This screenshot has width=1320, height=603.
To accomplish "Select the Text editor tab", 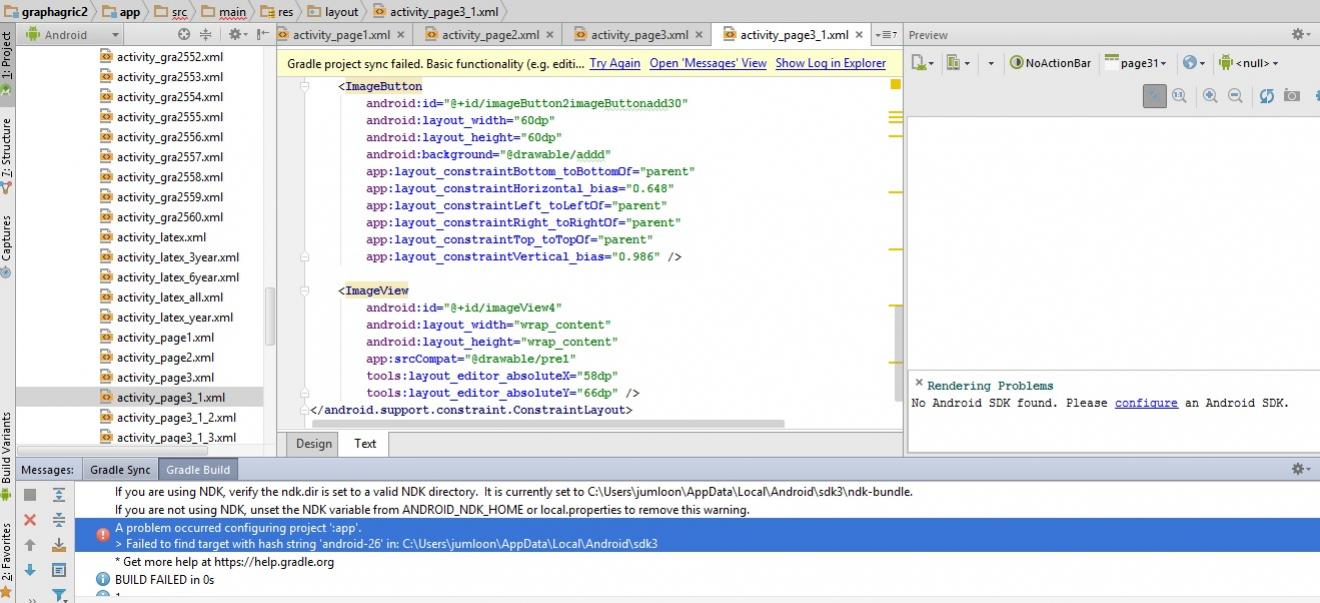I will [365, 444].
